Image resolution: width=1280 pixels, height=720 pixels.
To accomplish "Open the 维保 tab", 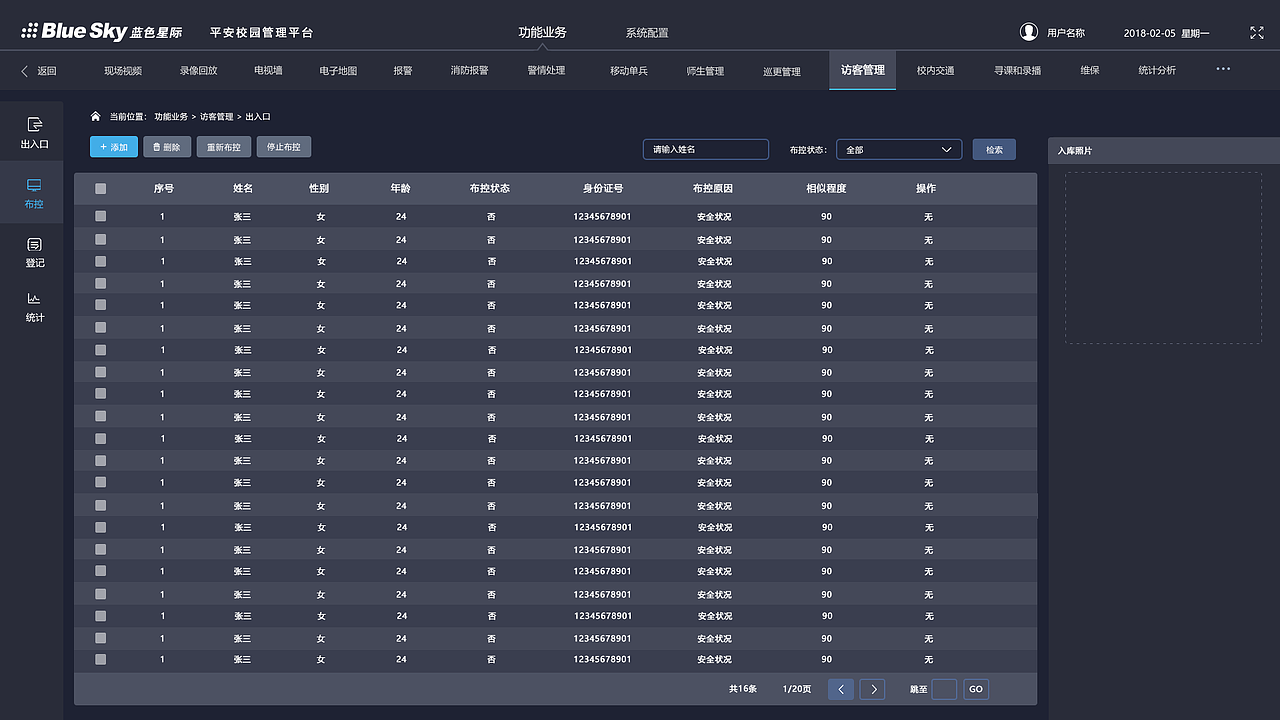I will pyautogui.click(x=1090, y=71).
